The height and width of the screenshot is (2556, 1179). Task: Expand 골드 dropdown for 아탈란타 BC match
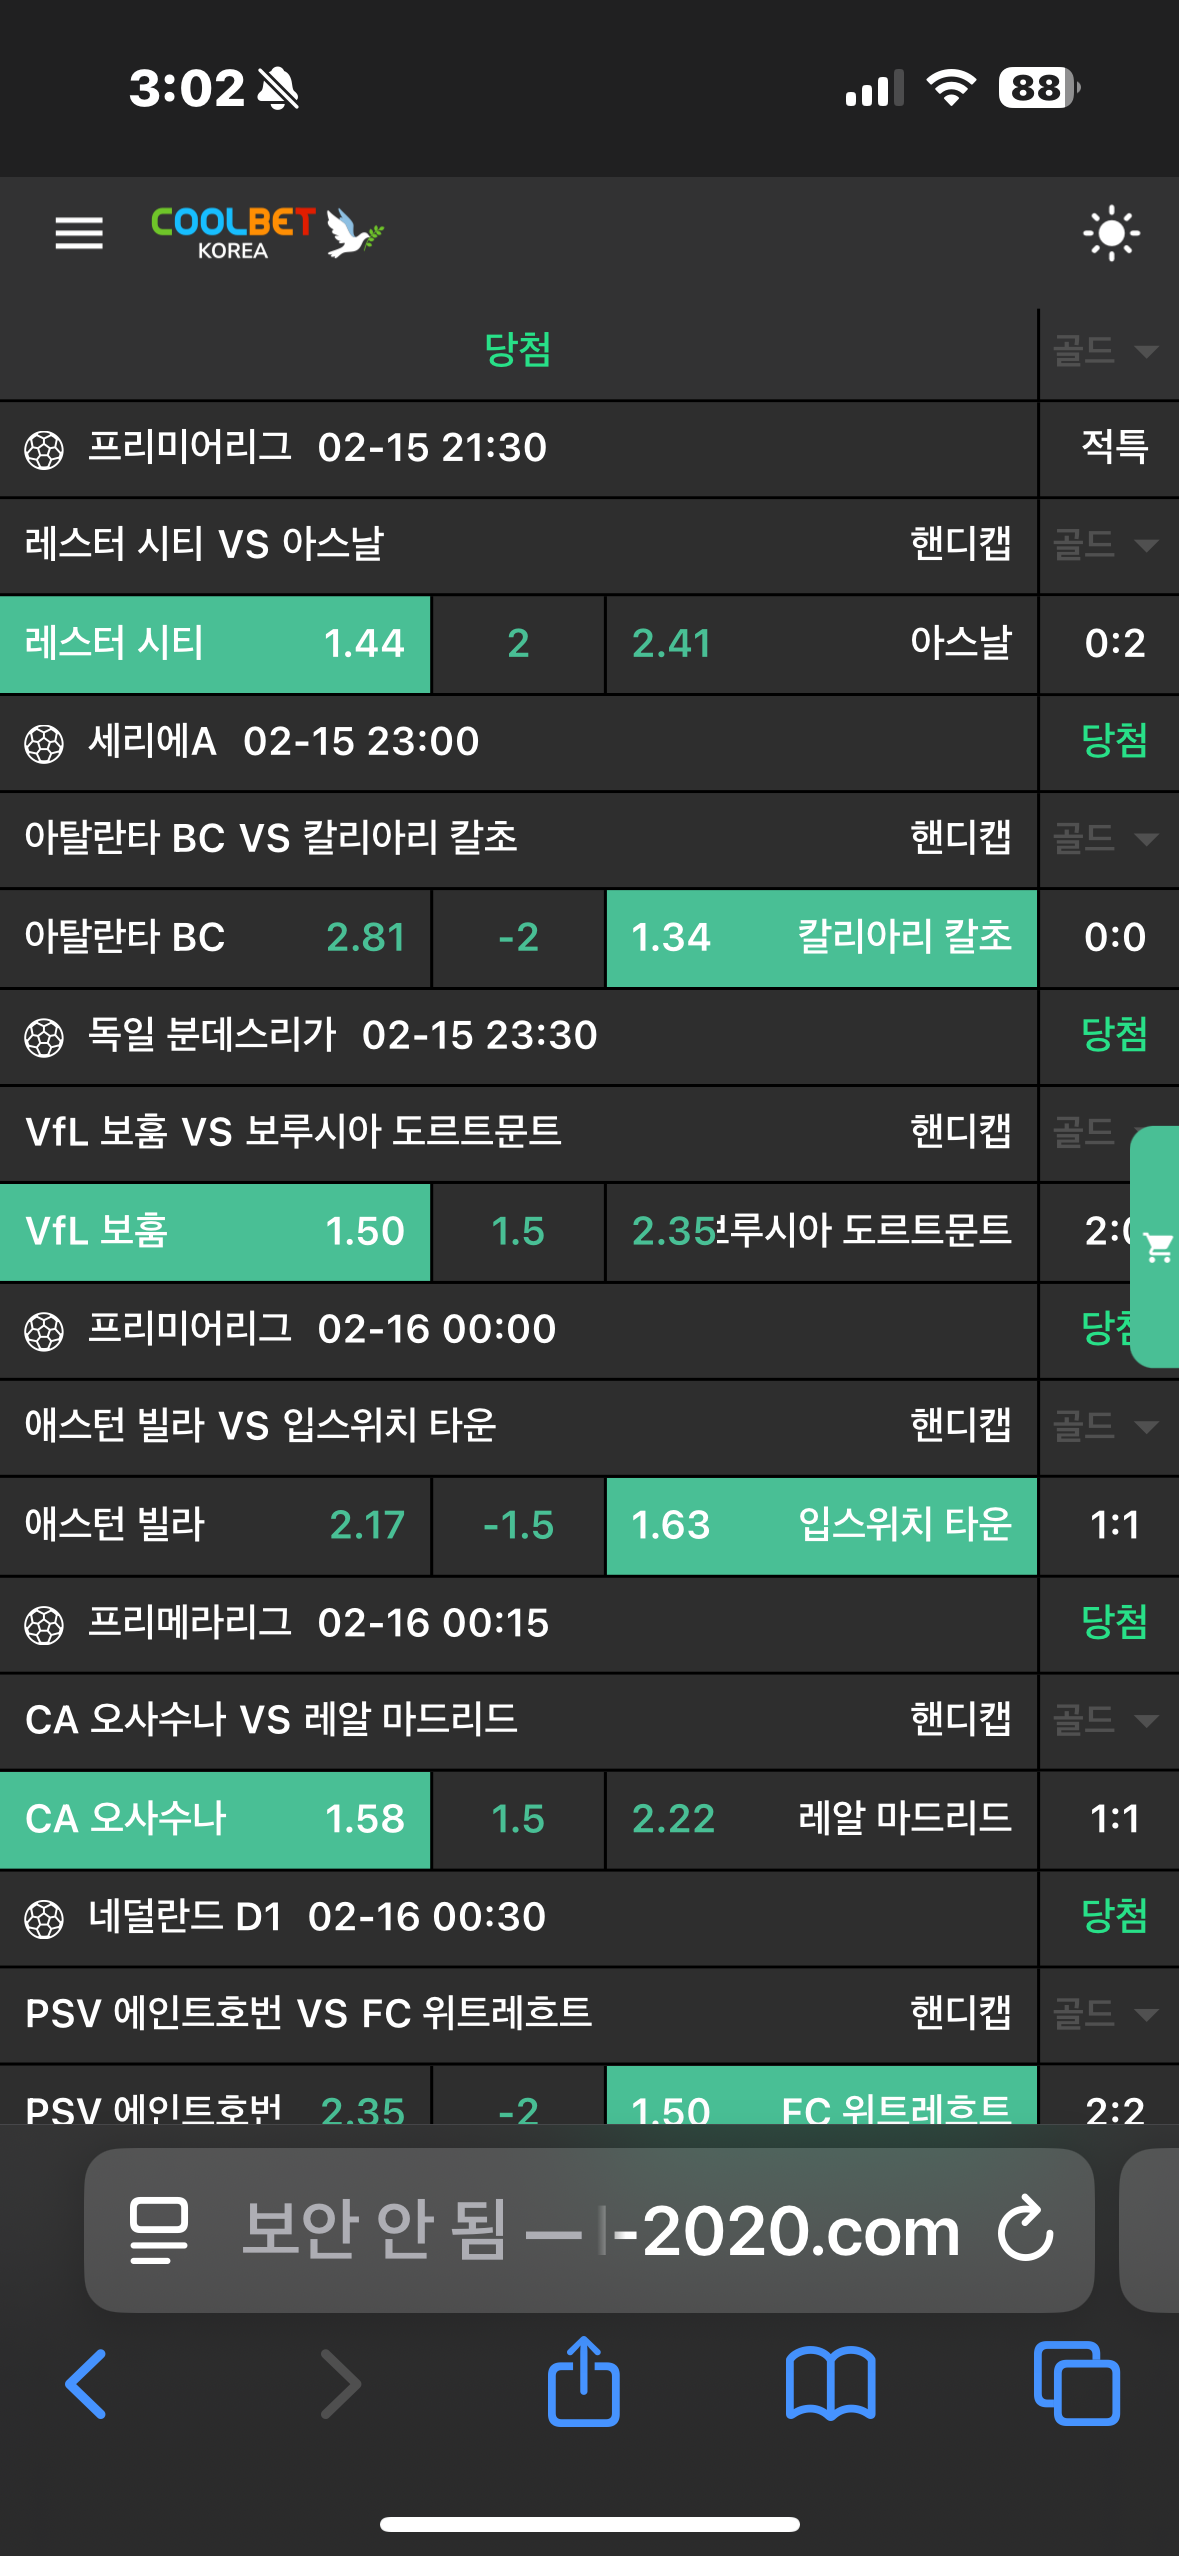[x=1106, y=838]
